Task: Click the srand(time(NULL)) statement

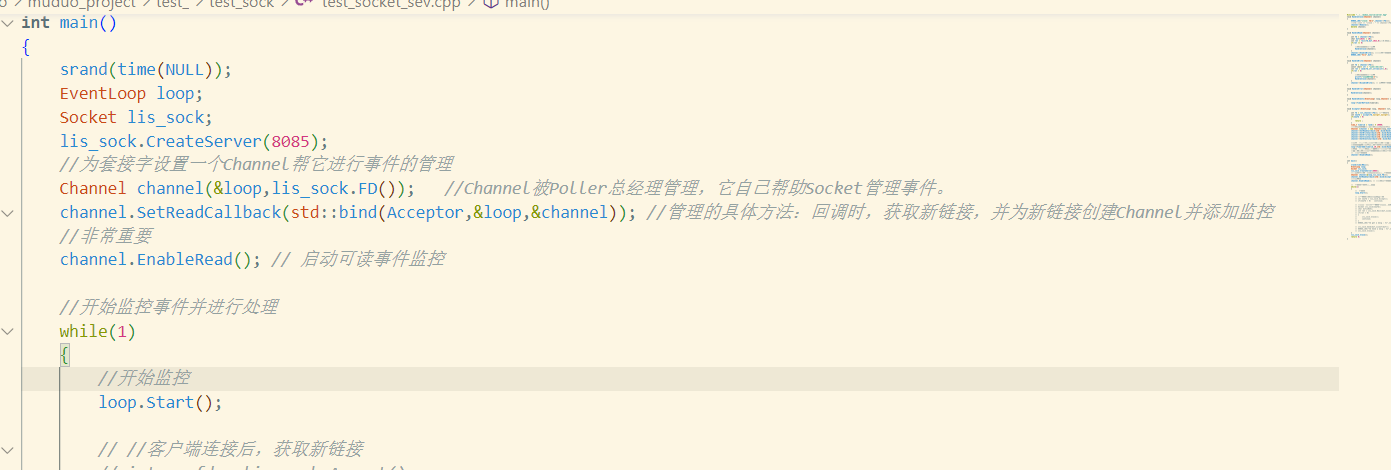Action: [x=146, y=70]
